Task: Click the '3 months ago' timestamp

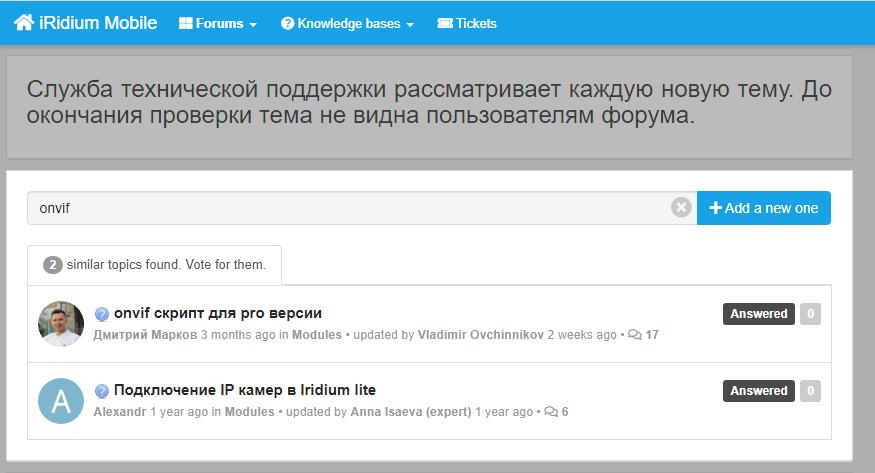Action: pos(238,335)
